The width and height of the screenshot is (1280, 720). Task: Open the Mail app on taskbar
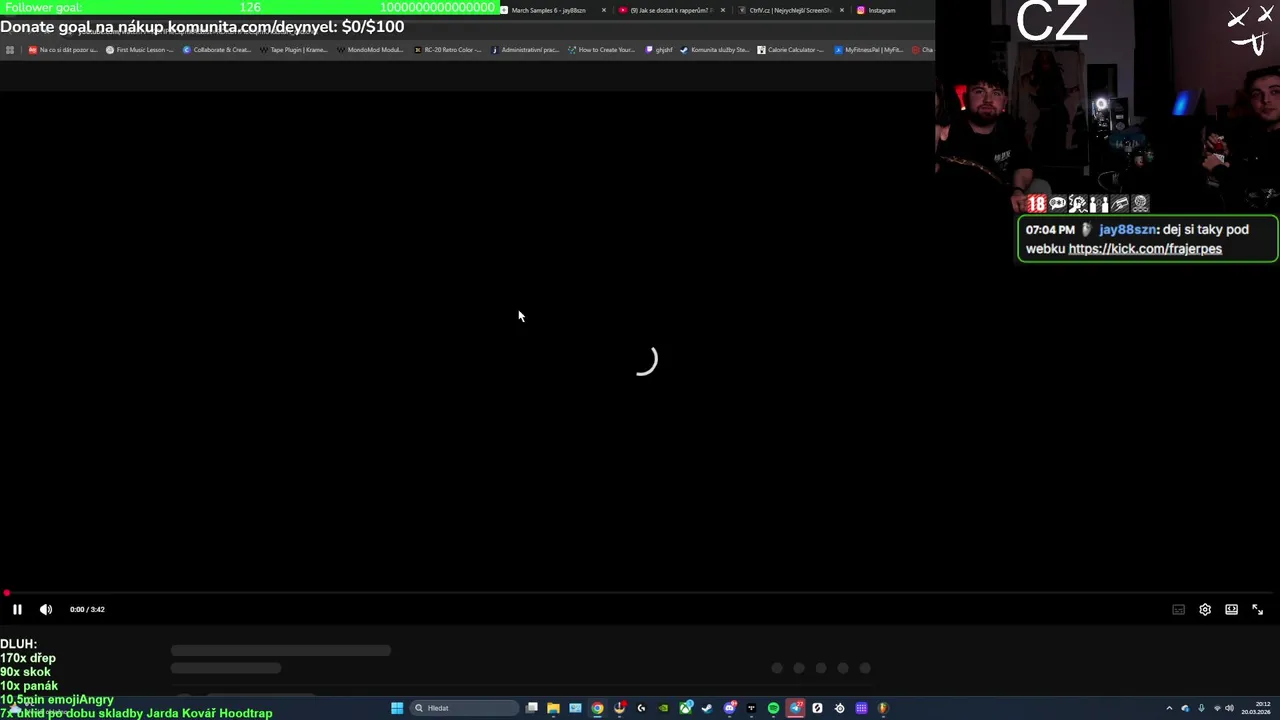click(x=575, y=708)
